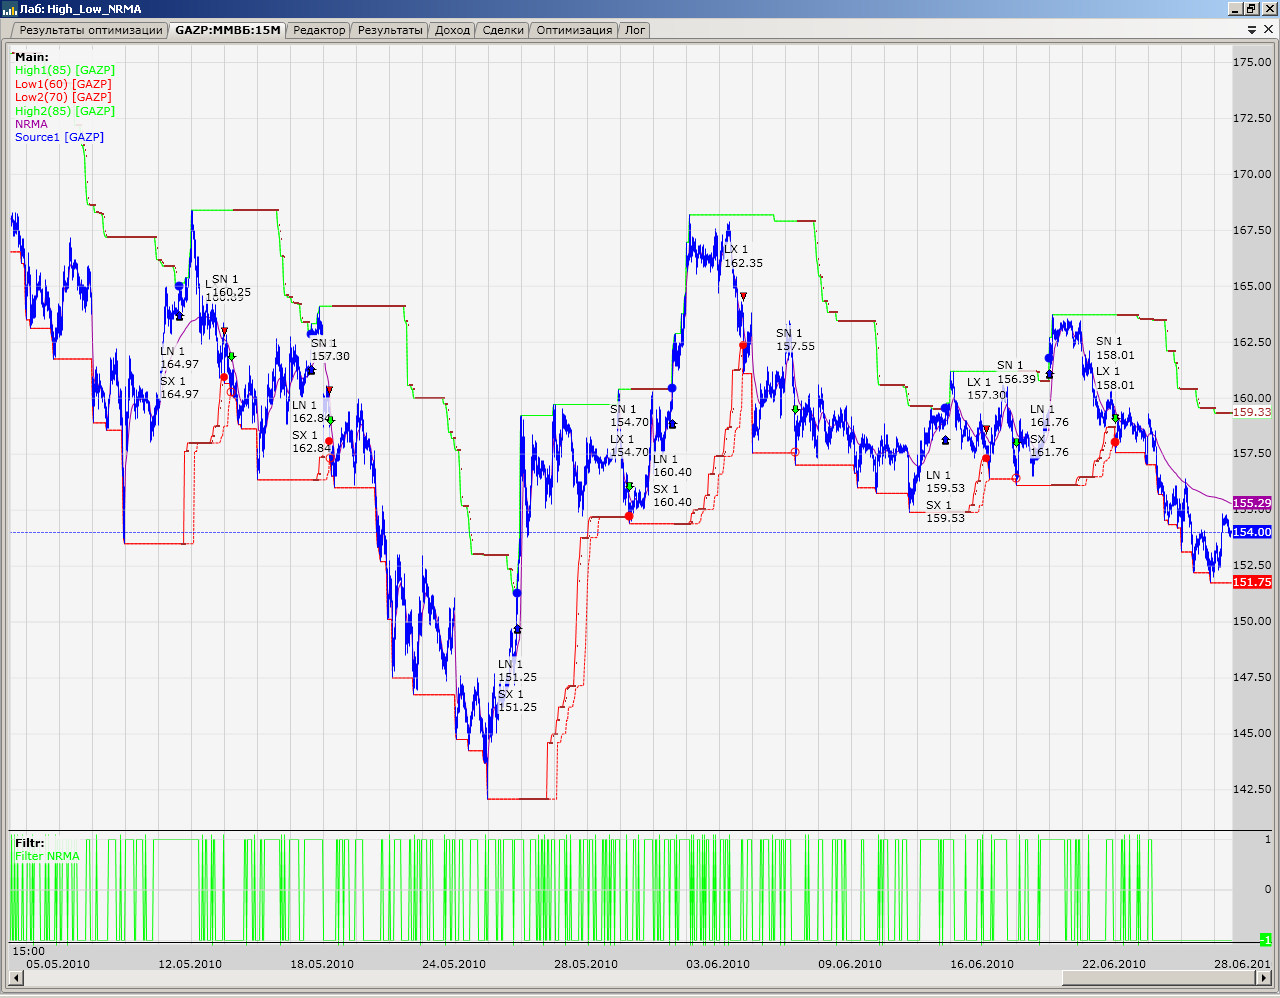Click the 03.06.2010 date label
Image resolution: width=1280 pixels, height=998 pixels.
718,964
